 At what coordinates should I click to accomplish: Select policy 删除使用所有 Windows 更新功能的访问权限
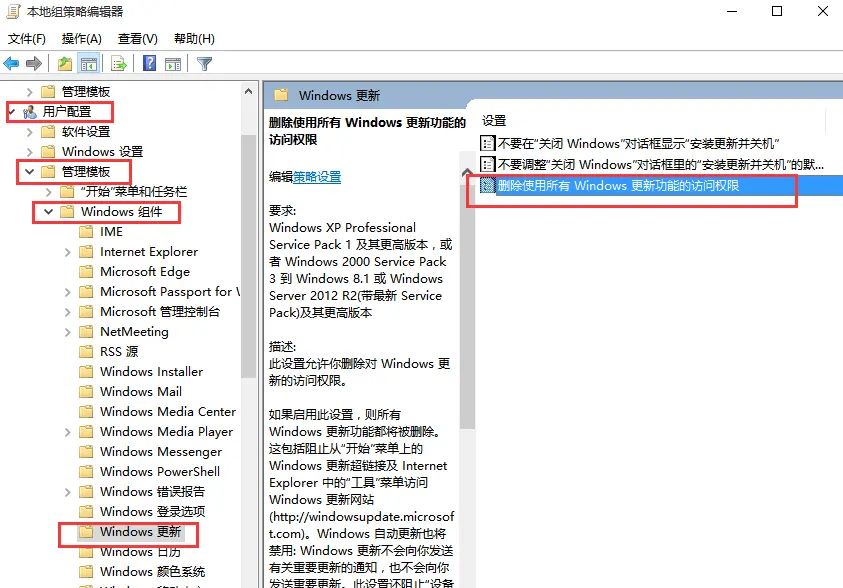coord(618,185)
